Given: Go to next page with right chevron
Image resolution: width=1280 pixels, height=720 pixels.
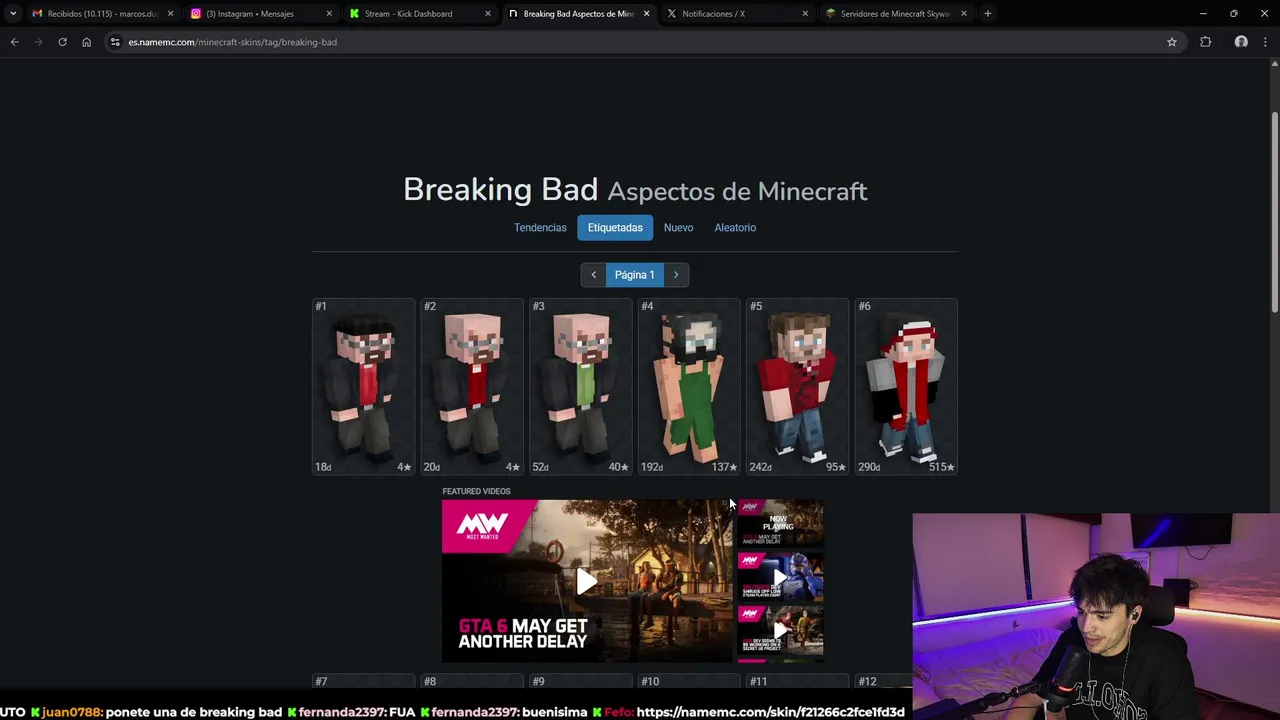Looking at the screenshot, I should point(676,275).
